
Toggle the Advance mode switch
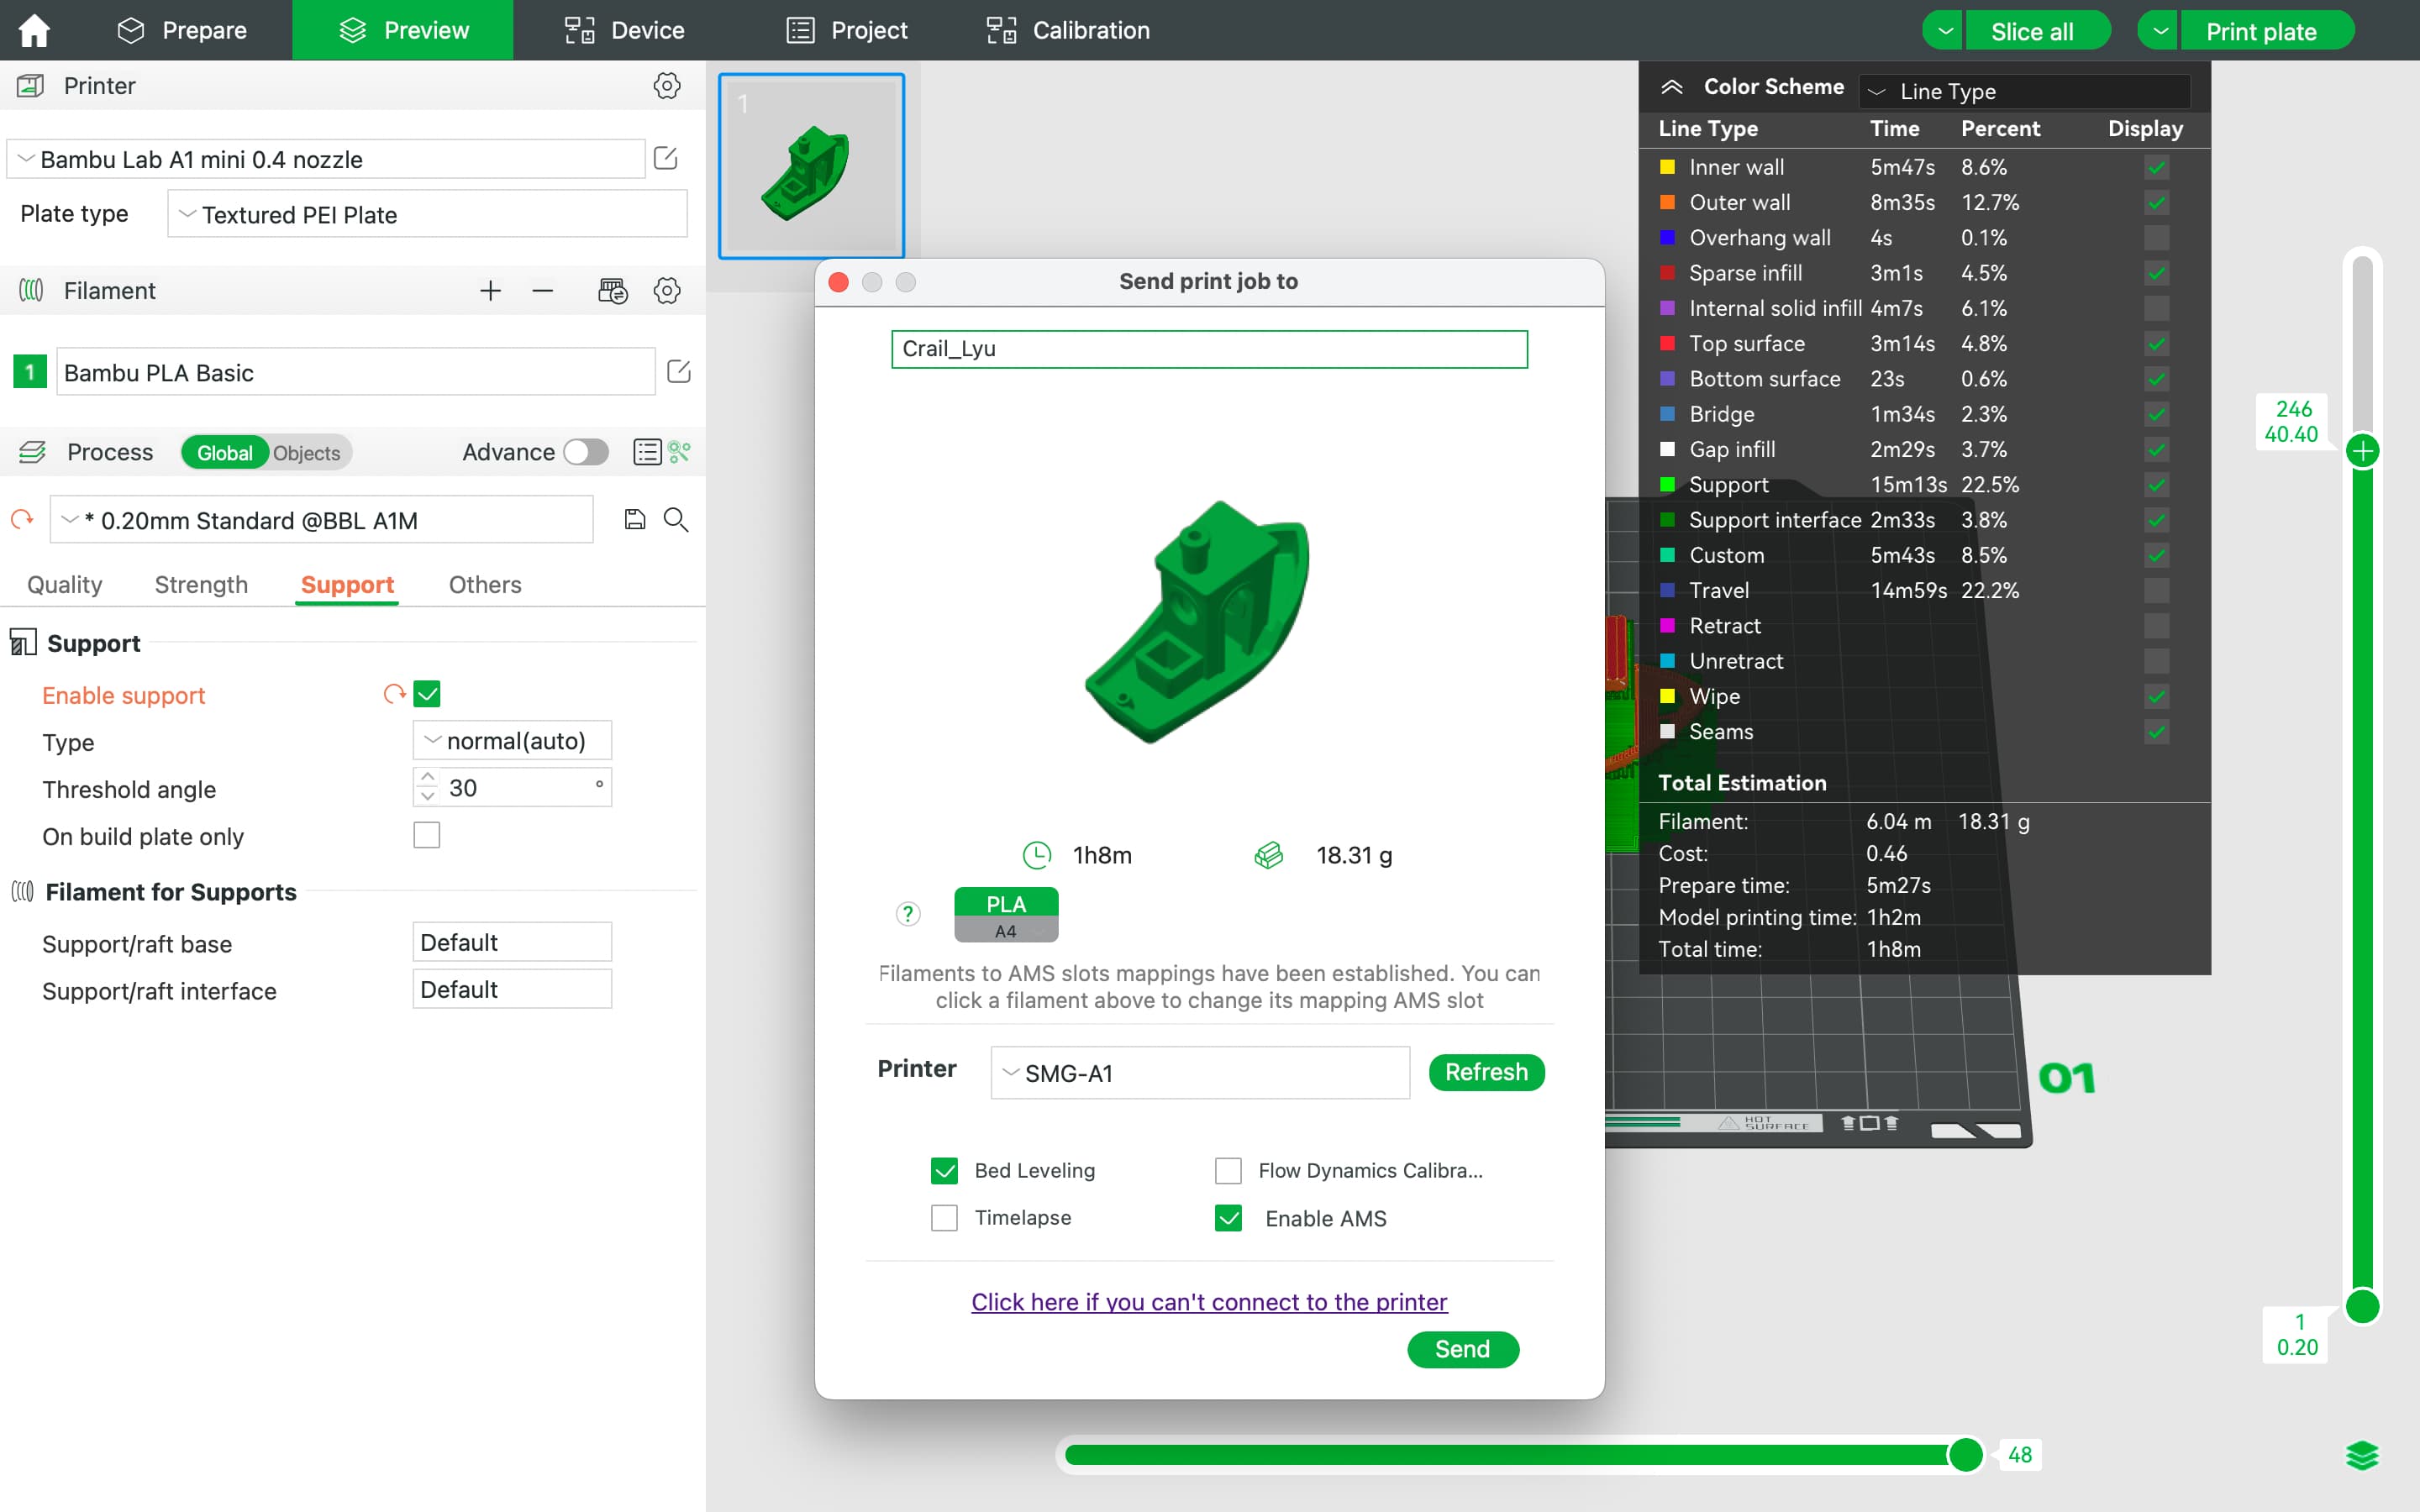point(586,452)
